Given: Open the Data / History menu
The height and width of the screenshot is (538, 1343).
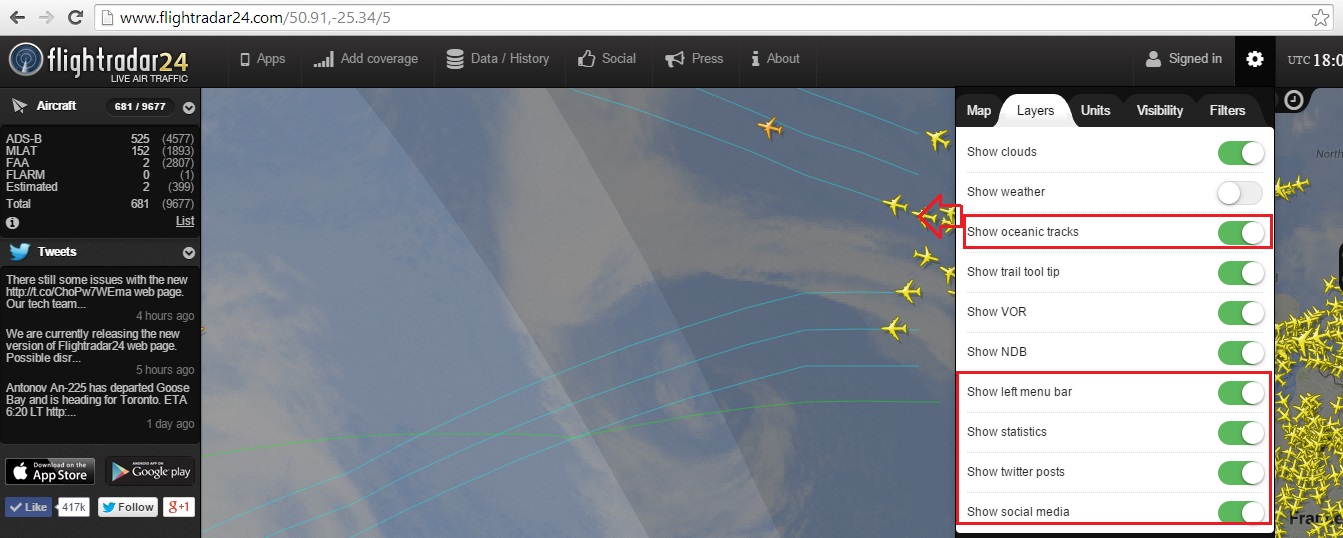Looking at the screenshot, I should pos(498,59).
